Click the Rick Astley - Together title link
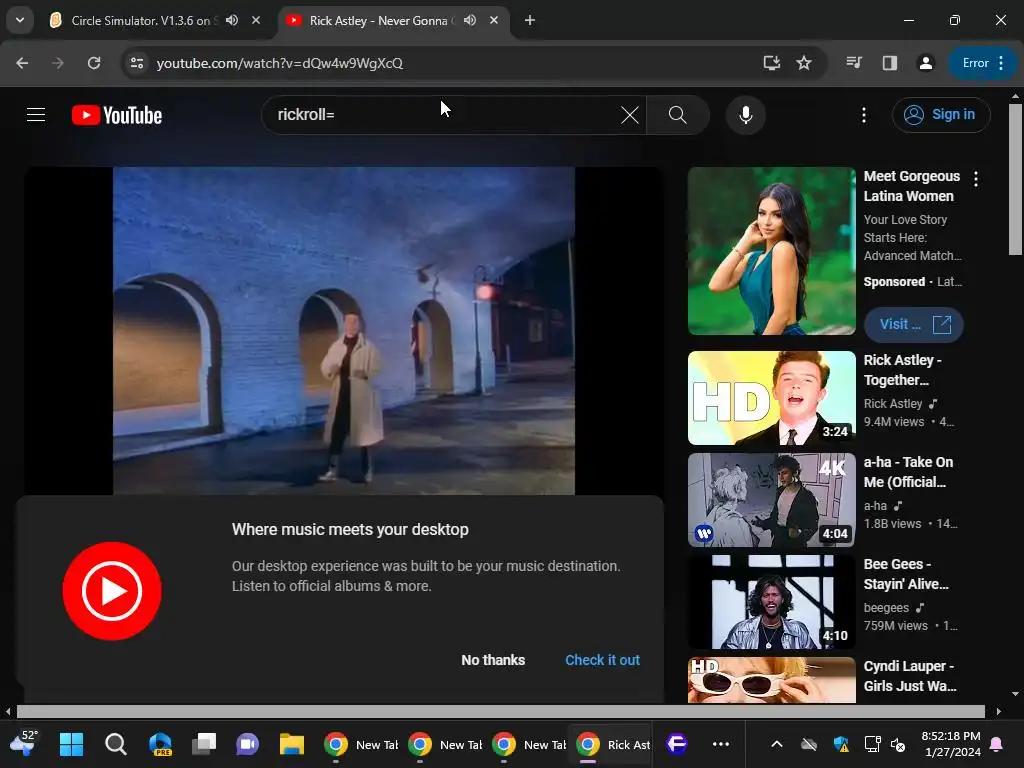This screenshot has width=1024, height=768. (x=903, y=370)
